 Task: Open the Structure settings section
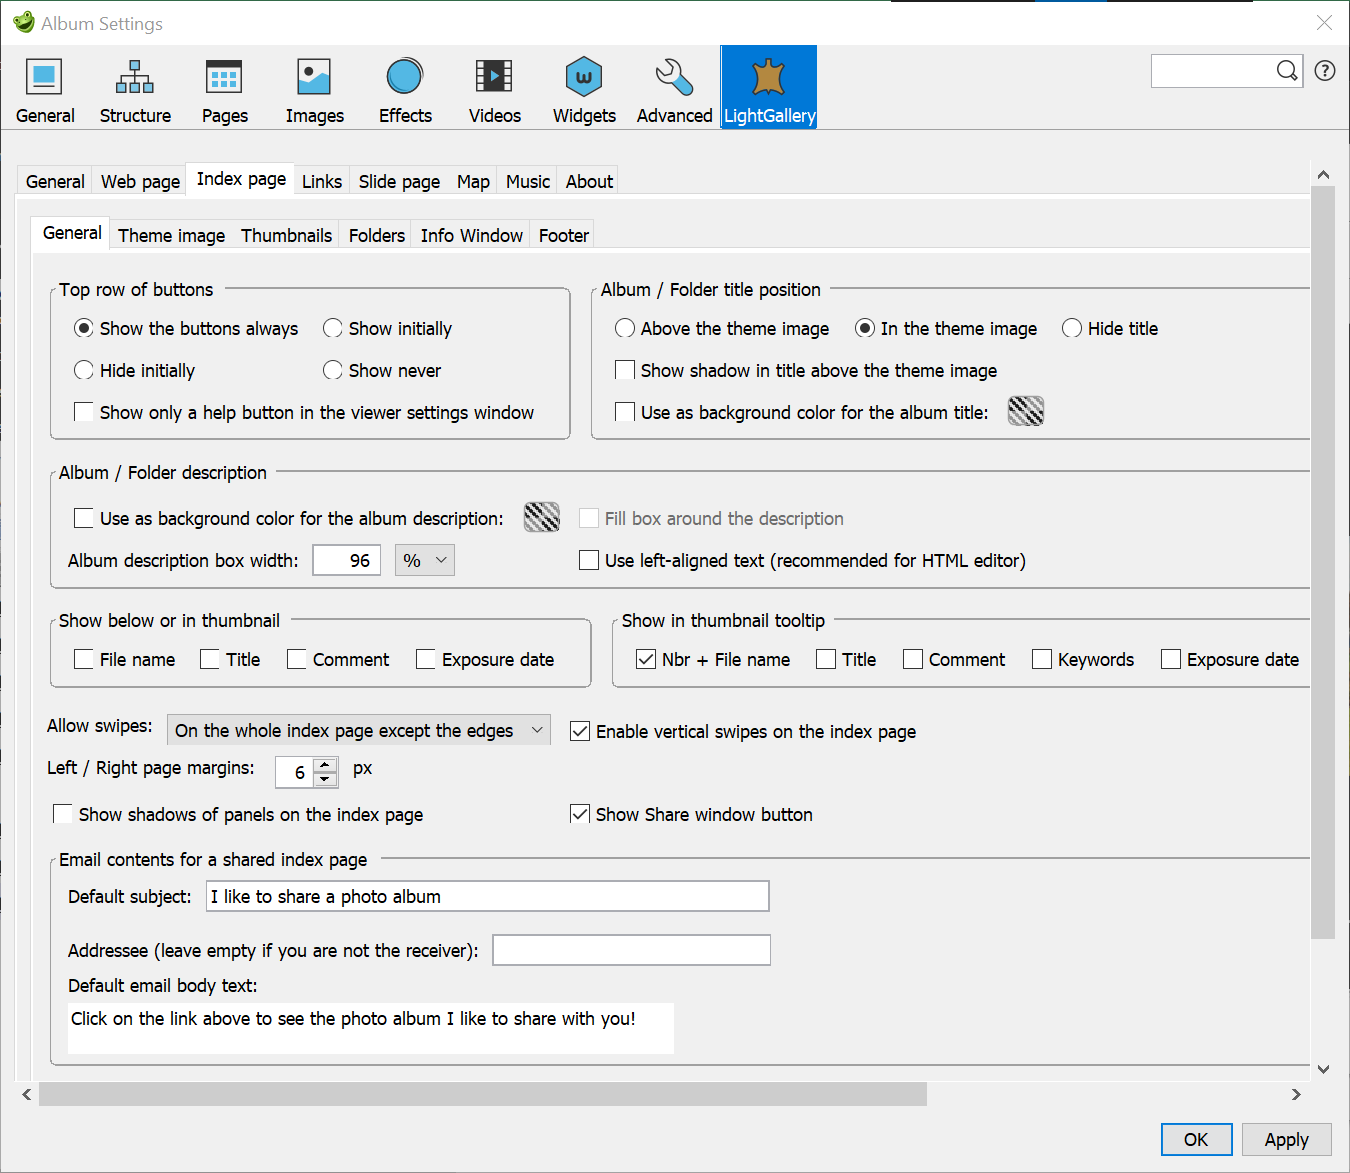(x=135, y=88)
